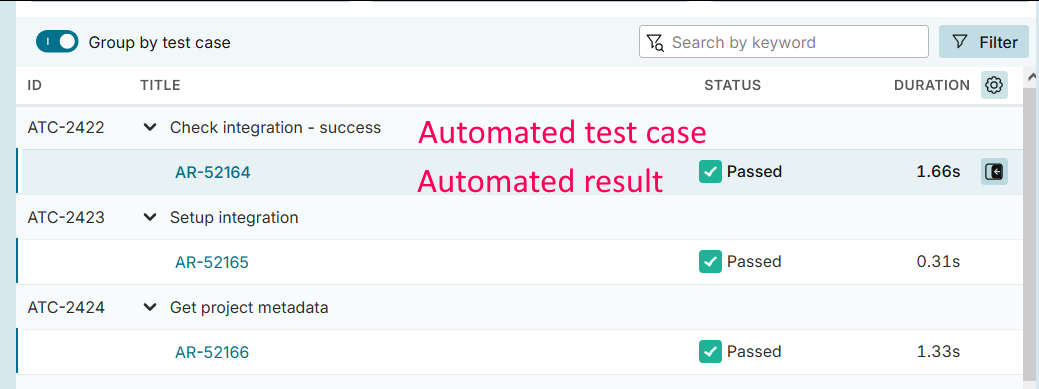Open result link AR-52166
Viewport: 1039px width, 389px height.
pos(212,352)
